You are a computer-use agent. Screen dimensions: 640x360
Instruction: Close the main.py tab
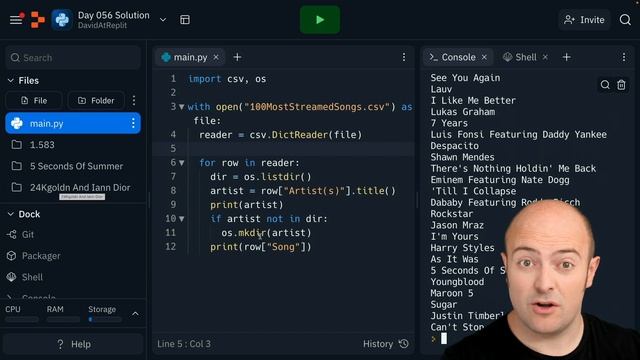pyautogui.click(x=216, y=58)
